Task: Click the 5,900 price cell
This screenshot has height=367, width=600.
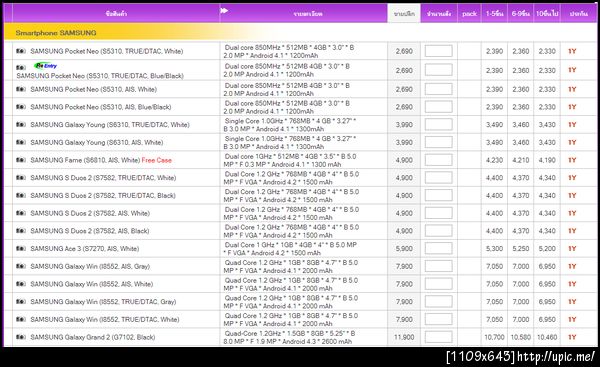Action: (404, 248)
